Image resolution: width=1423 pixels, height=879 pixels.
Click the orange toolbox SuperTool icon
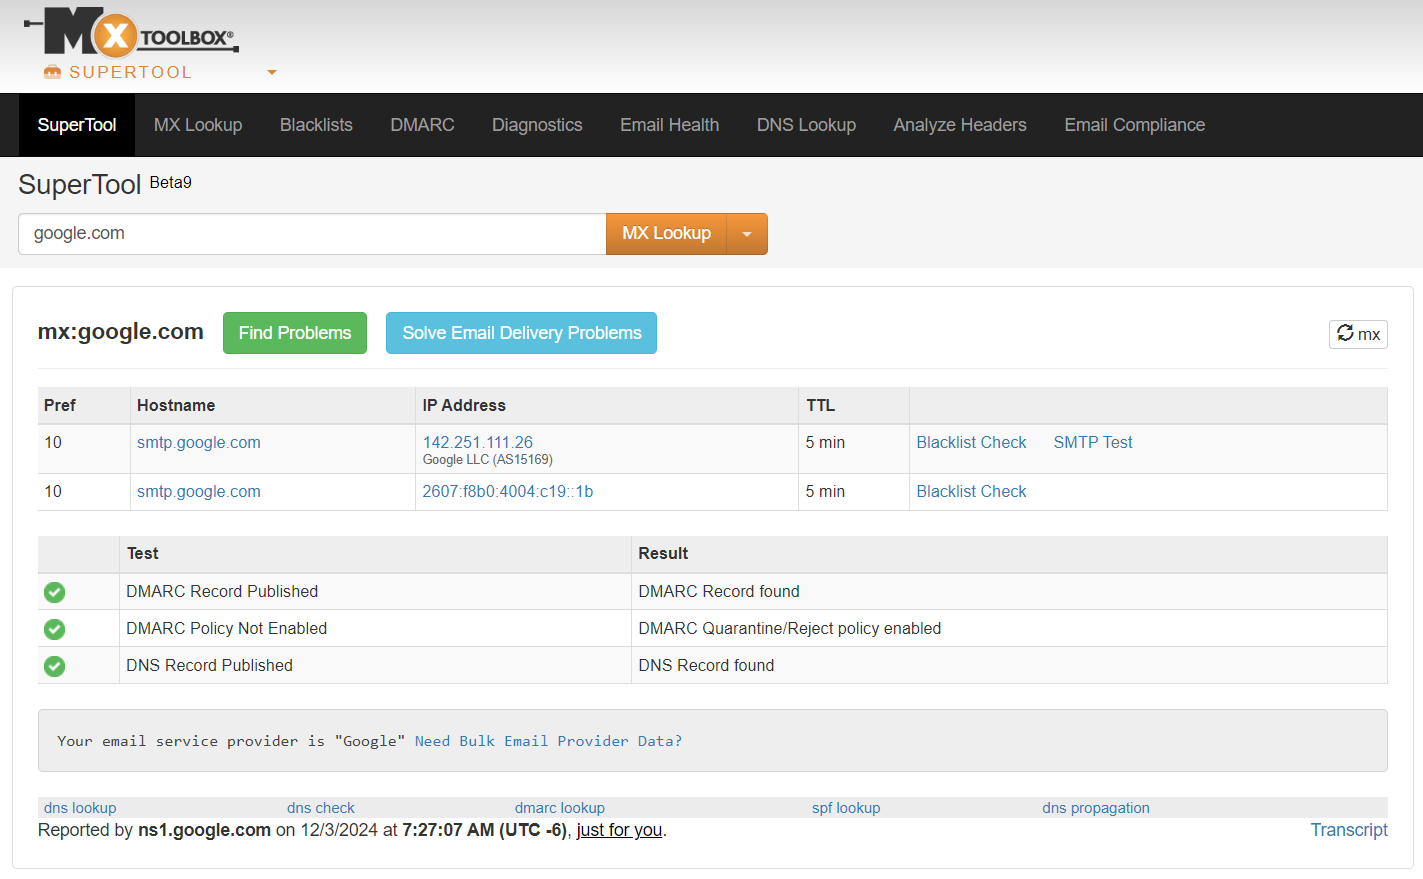coord(53,72)
